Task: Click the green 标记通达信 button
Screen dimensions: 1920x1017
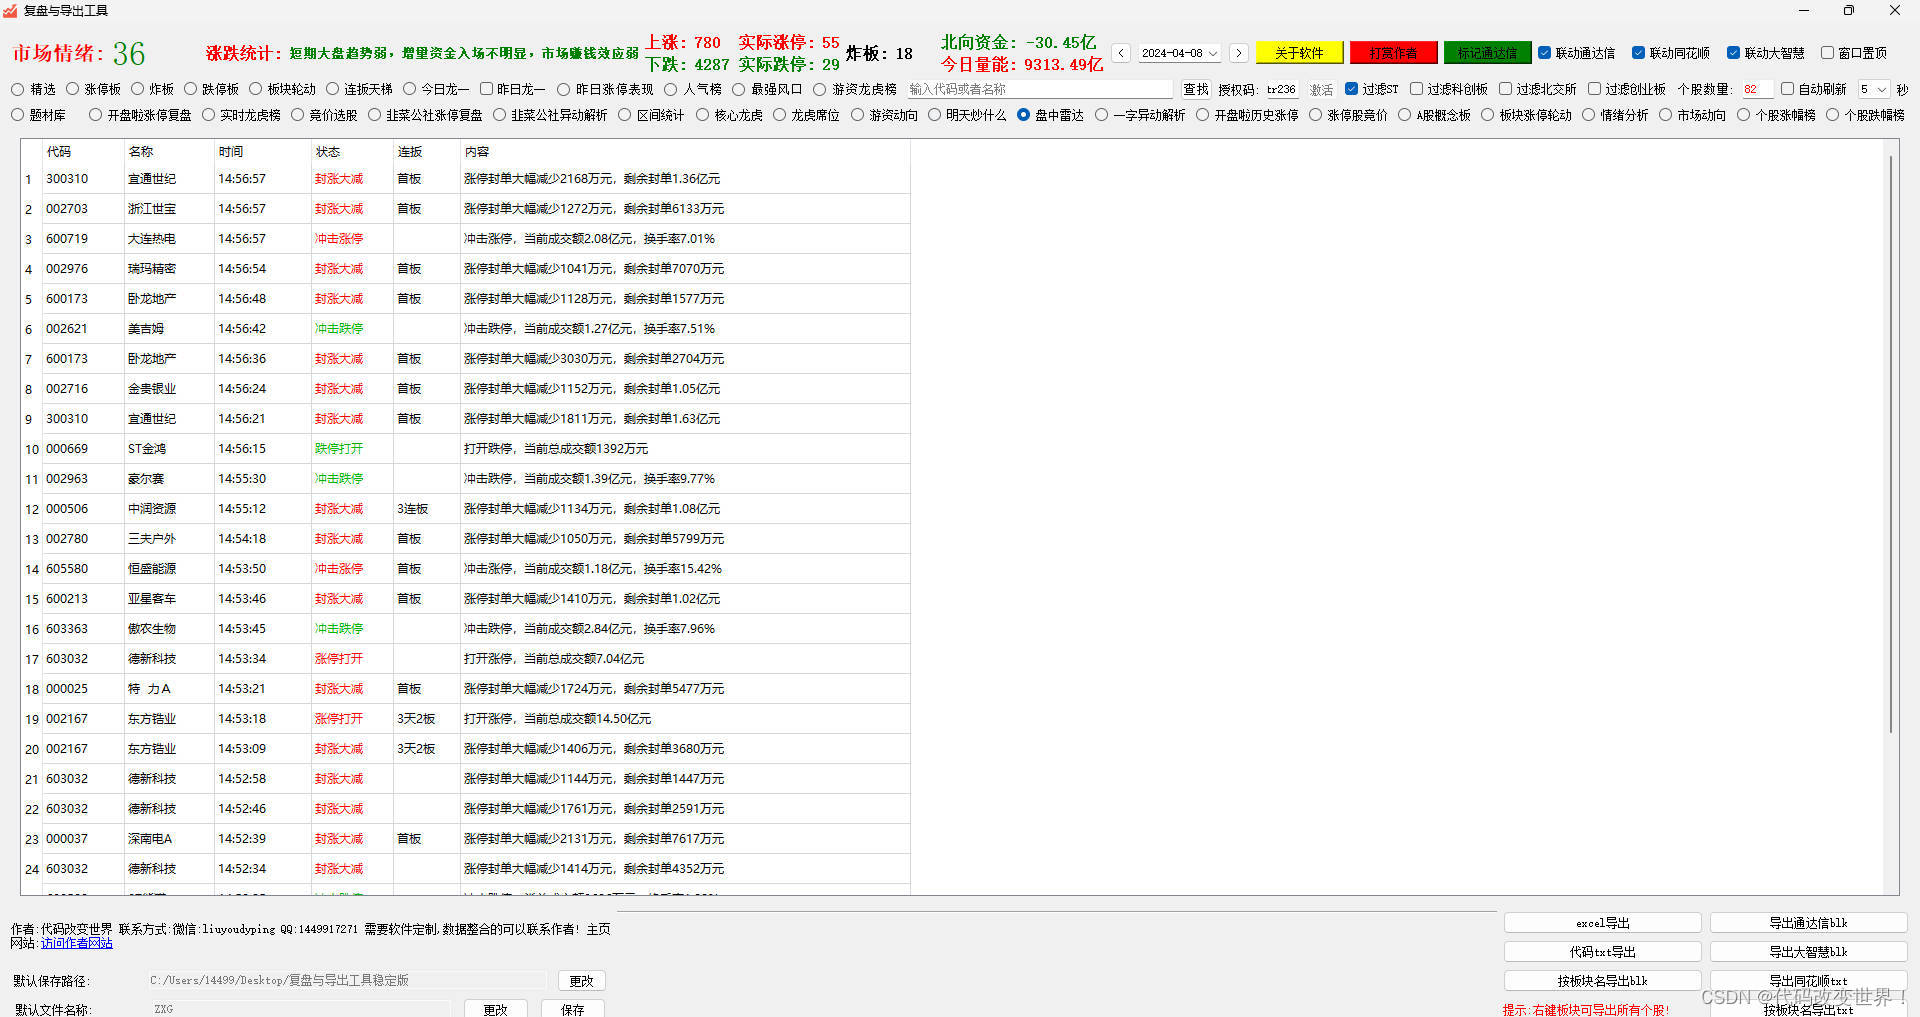Action: coord(1487,53)
